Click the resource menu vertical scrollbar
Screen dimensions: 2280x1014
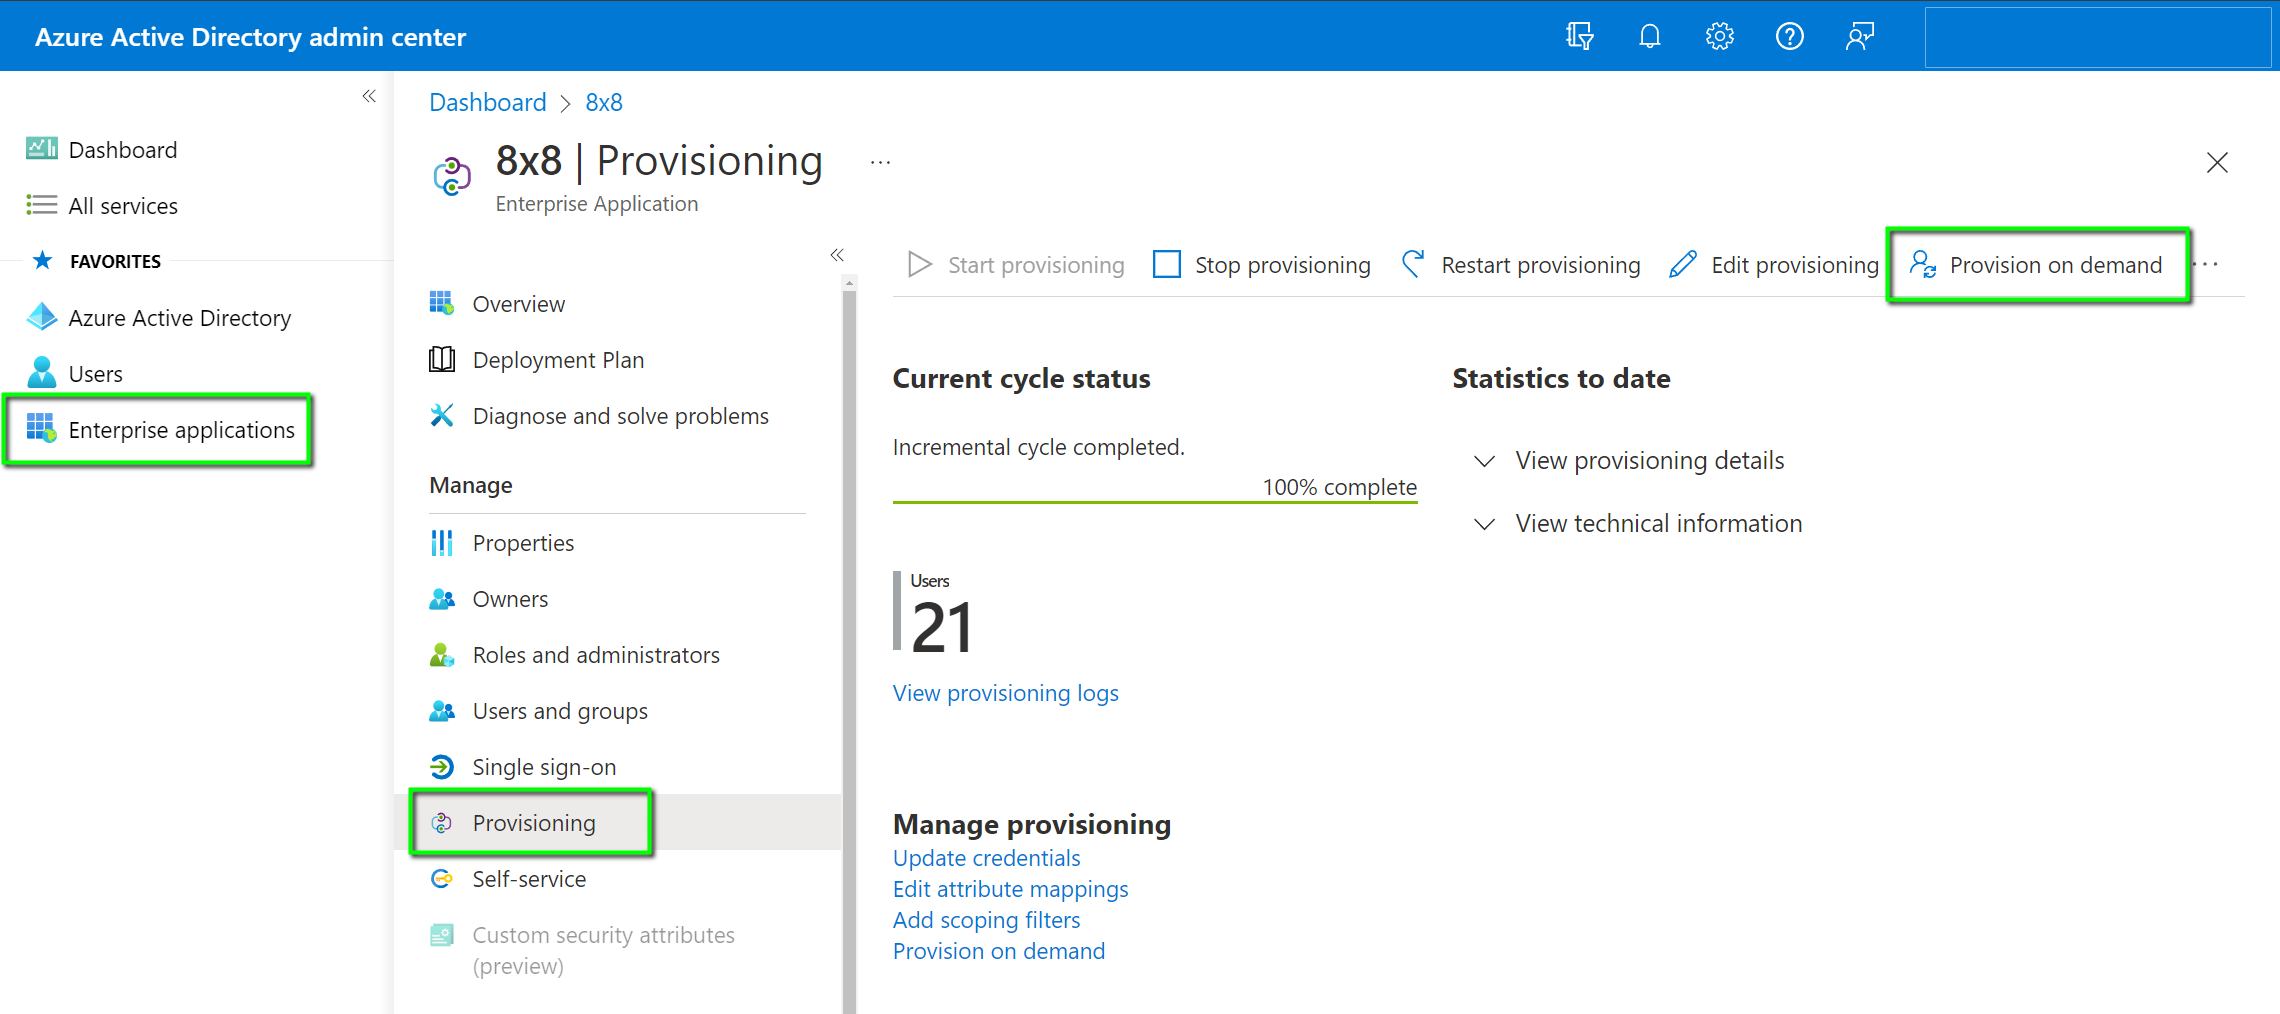click(x=849, y=650)
